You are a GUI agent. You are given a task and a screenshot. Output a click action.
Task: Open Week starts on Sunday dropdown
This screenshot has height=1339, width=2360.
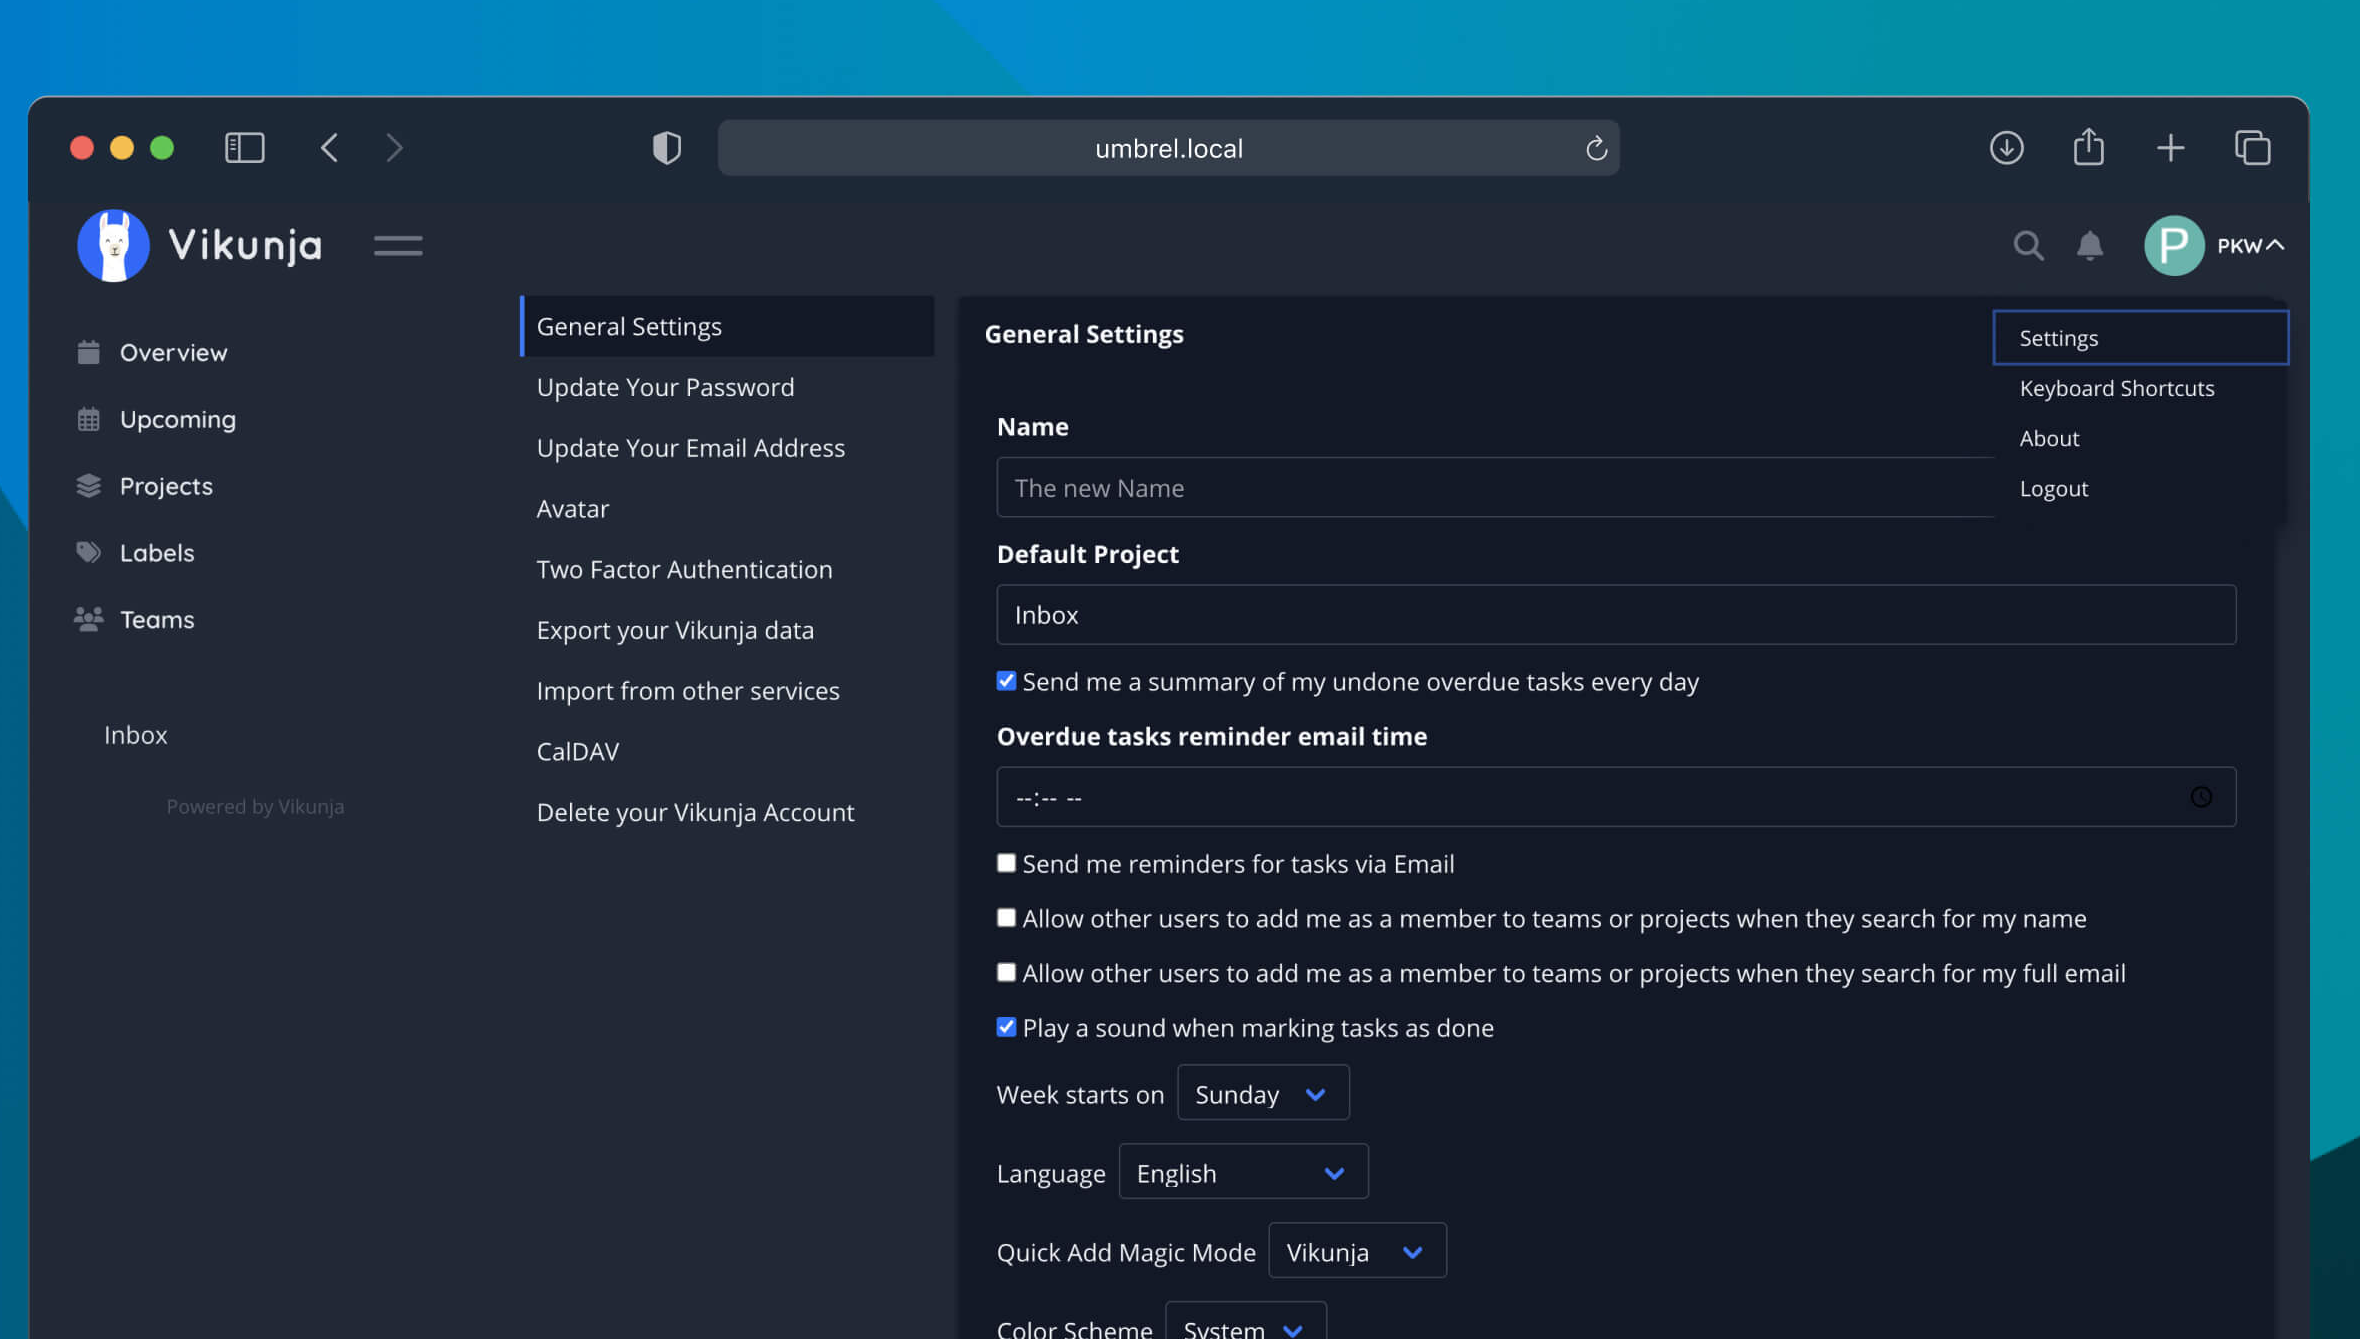(x=1263, y=1094)
